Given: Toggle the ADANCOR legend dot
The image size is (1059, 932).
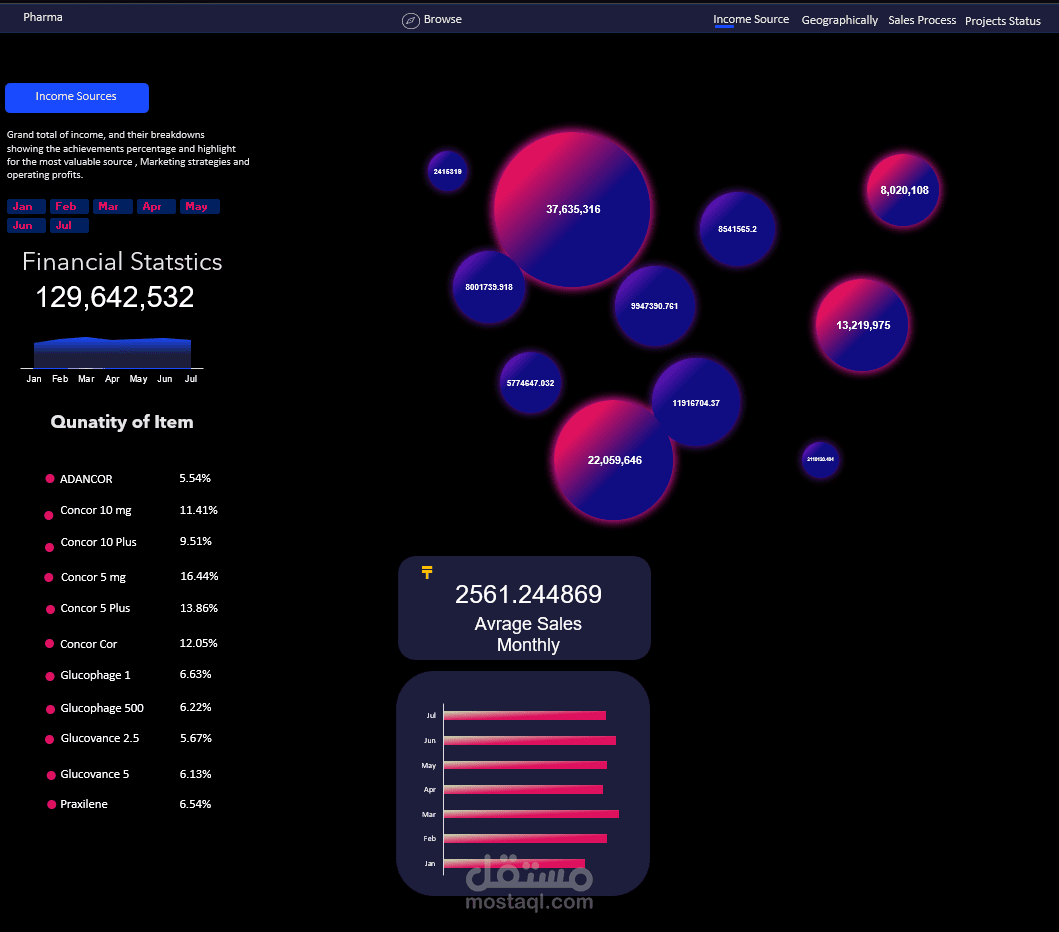Looking at the screenshot, I should [x=48, y=479].
